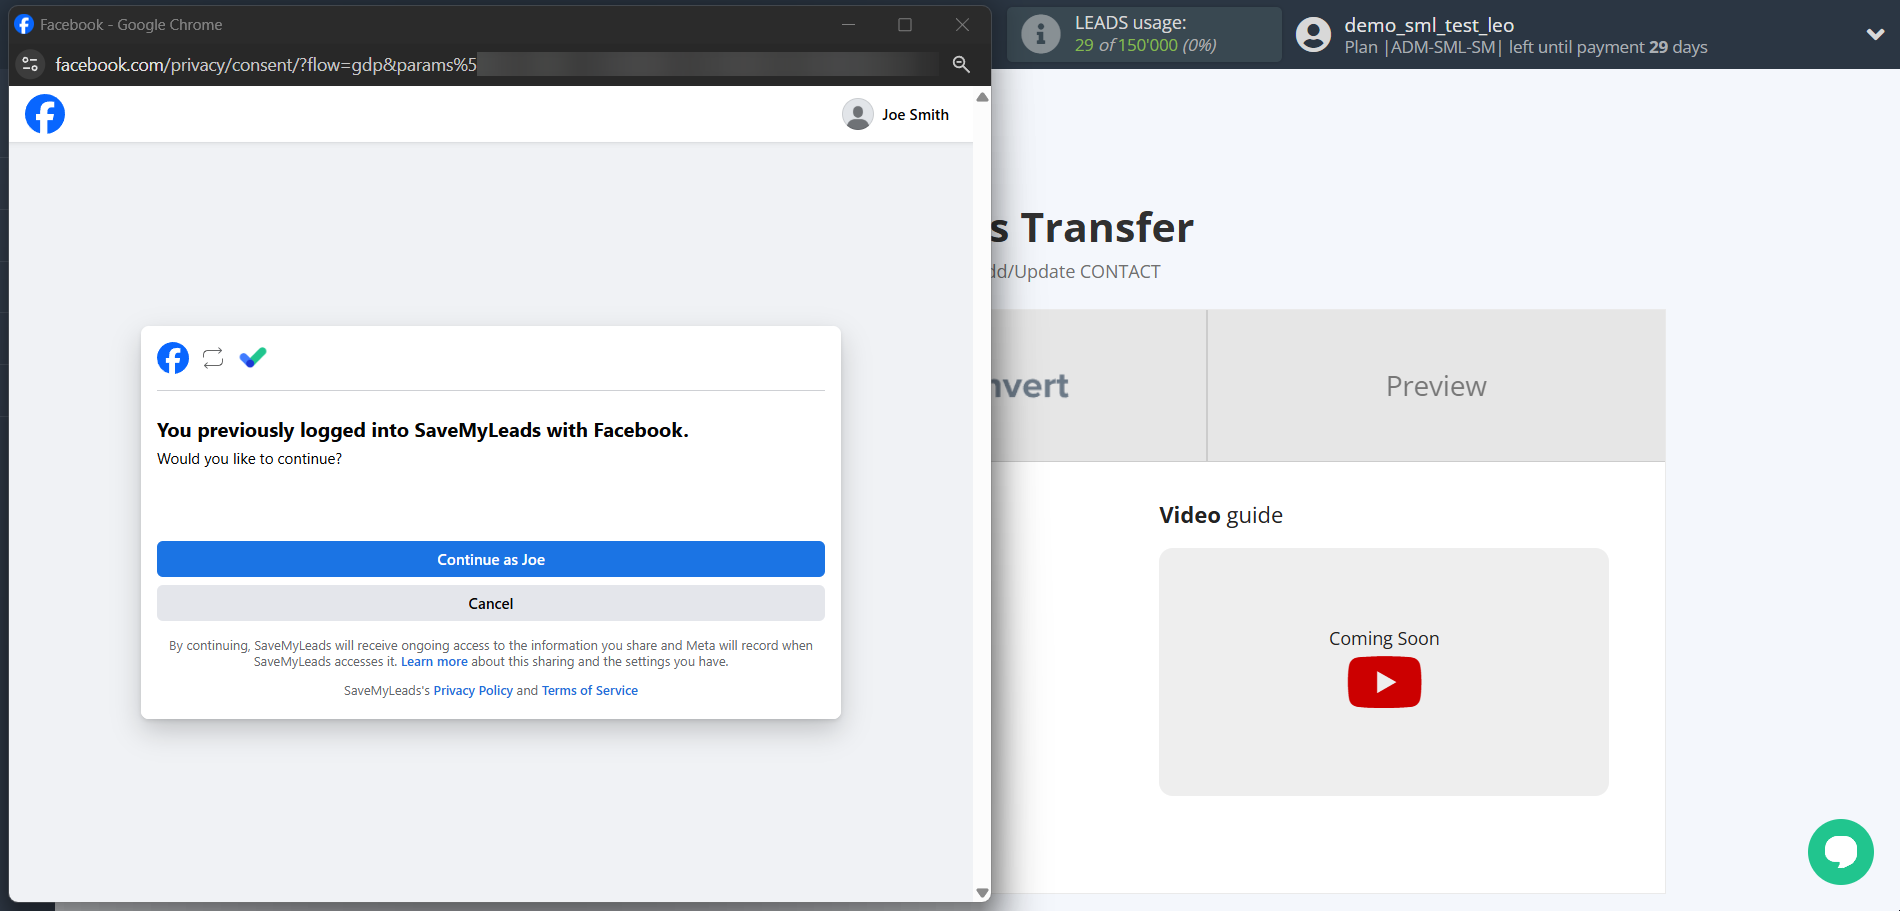
Task: Expand the account menu chevron
Action: click(x=1875, y=34)
